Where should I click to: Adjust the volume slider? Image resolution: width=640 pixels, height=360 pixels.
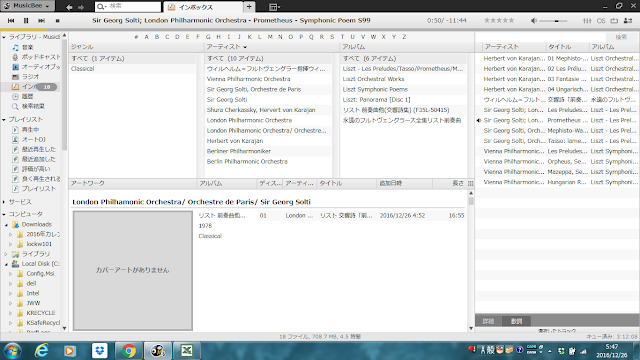[x=553, y=20]
